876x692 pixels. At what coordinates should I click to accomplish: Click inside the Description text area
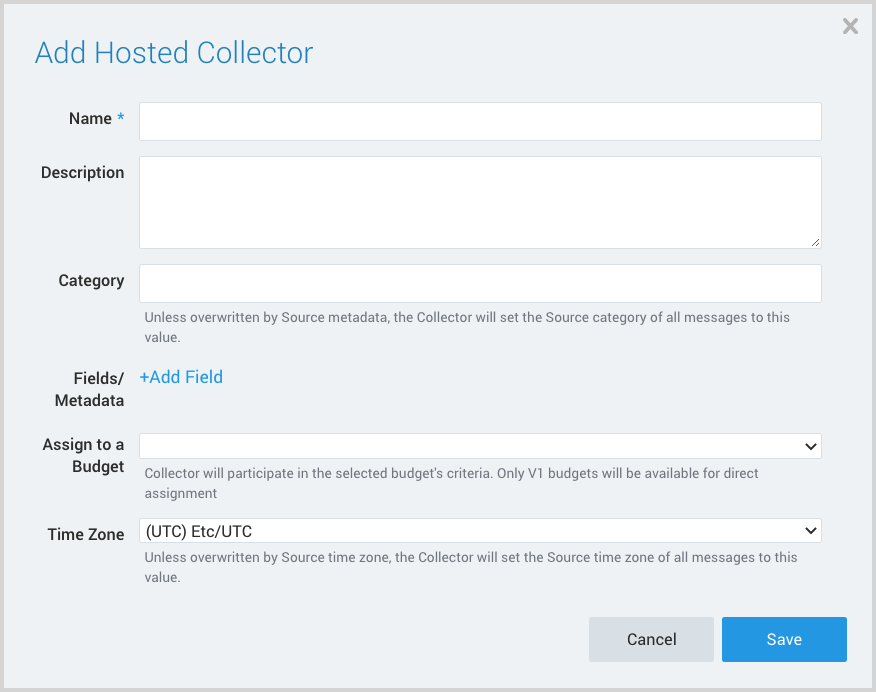pyautogui.click(x=479, y=200)
